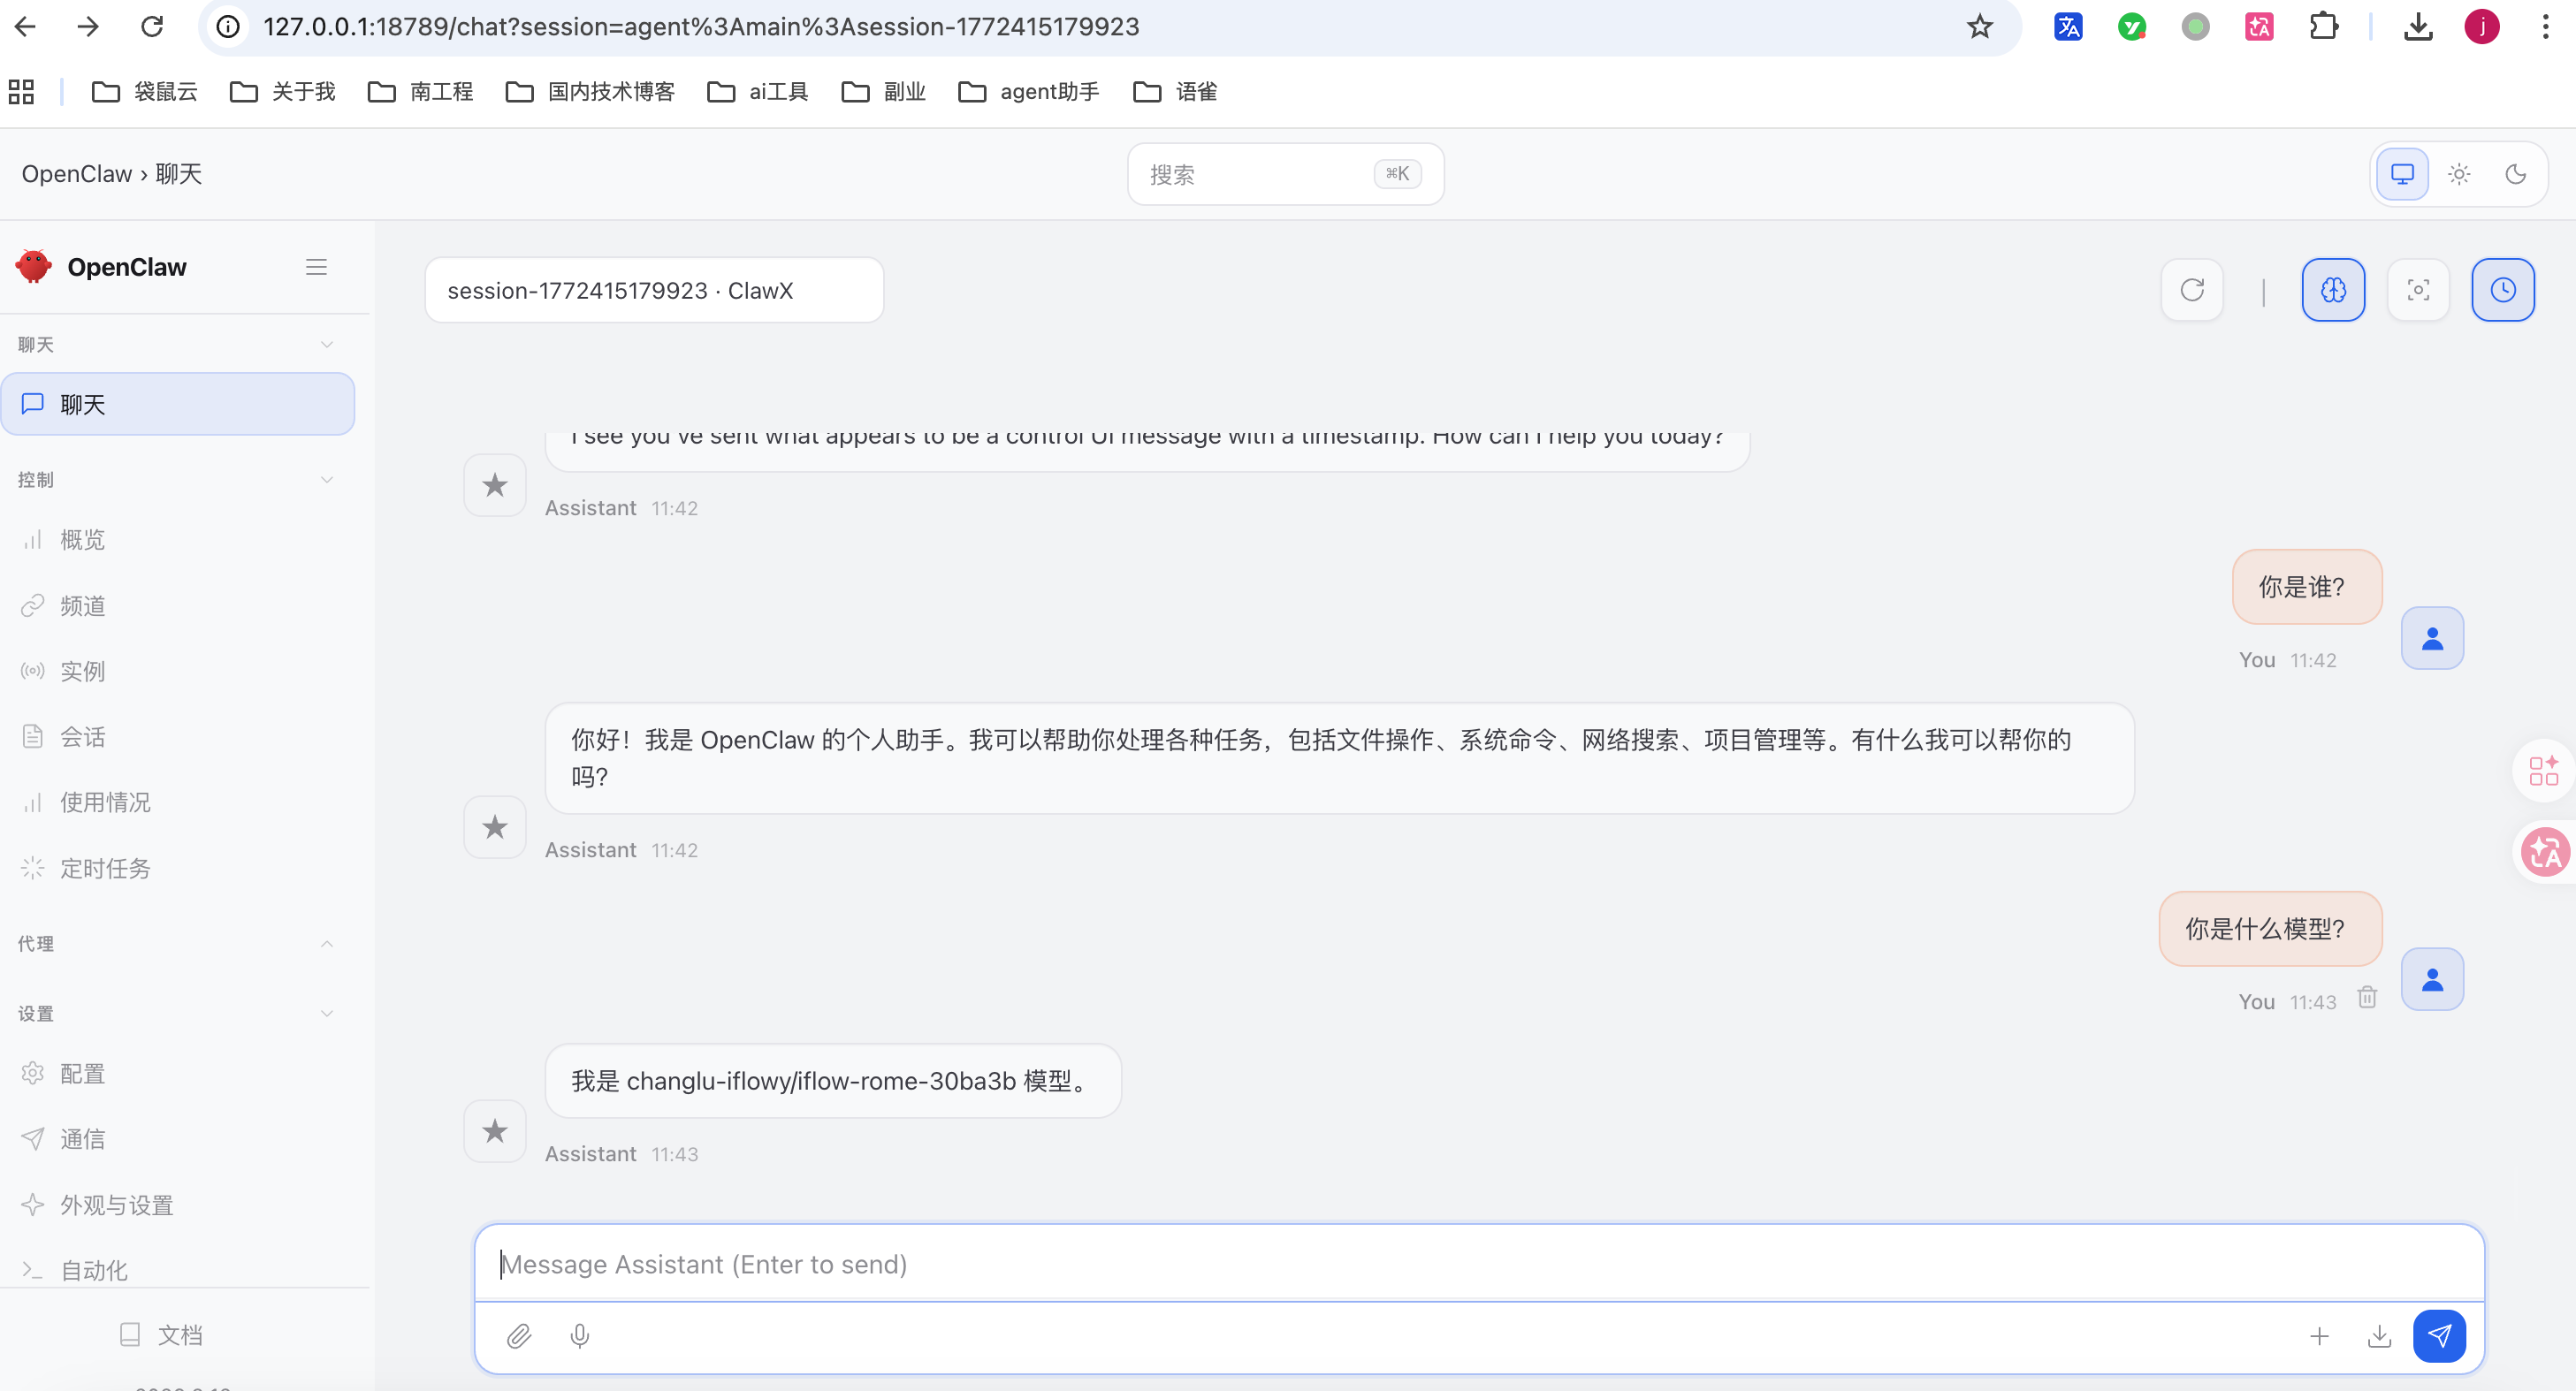Switch to dark theme moon icon
The height and width of the screenshot is (1391, 2576).
point(2515,174)
